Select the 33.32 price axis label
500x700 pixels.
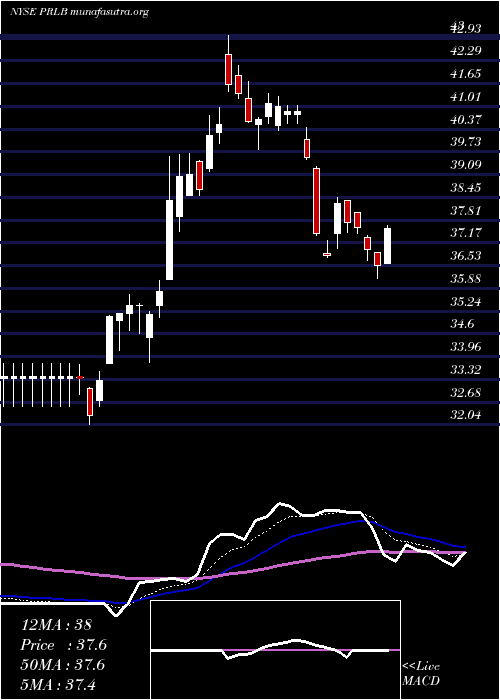(x=466, y=370)
